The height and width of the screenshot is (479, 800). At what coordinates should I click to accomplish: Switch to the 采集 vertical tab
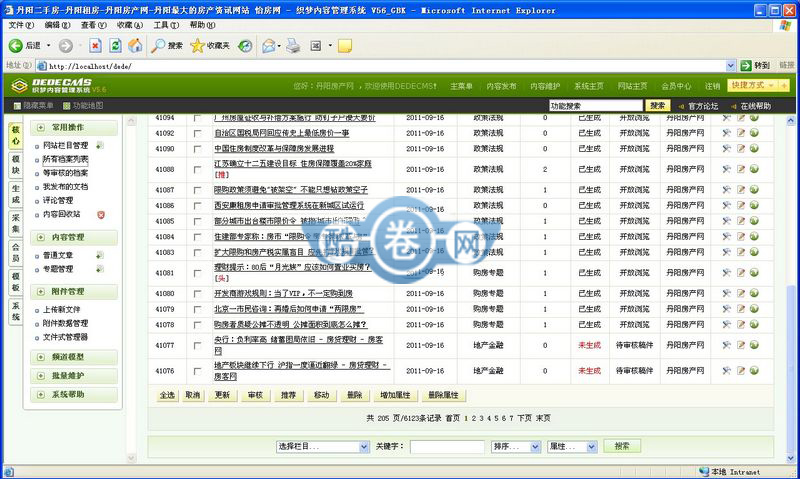(16, 224)
